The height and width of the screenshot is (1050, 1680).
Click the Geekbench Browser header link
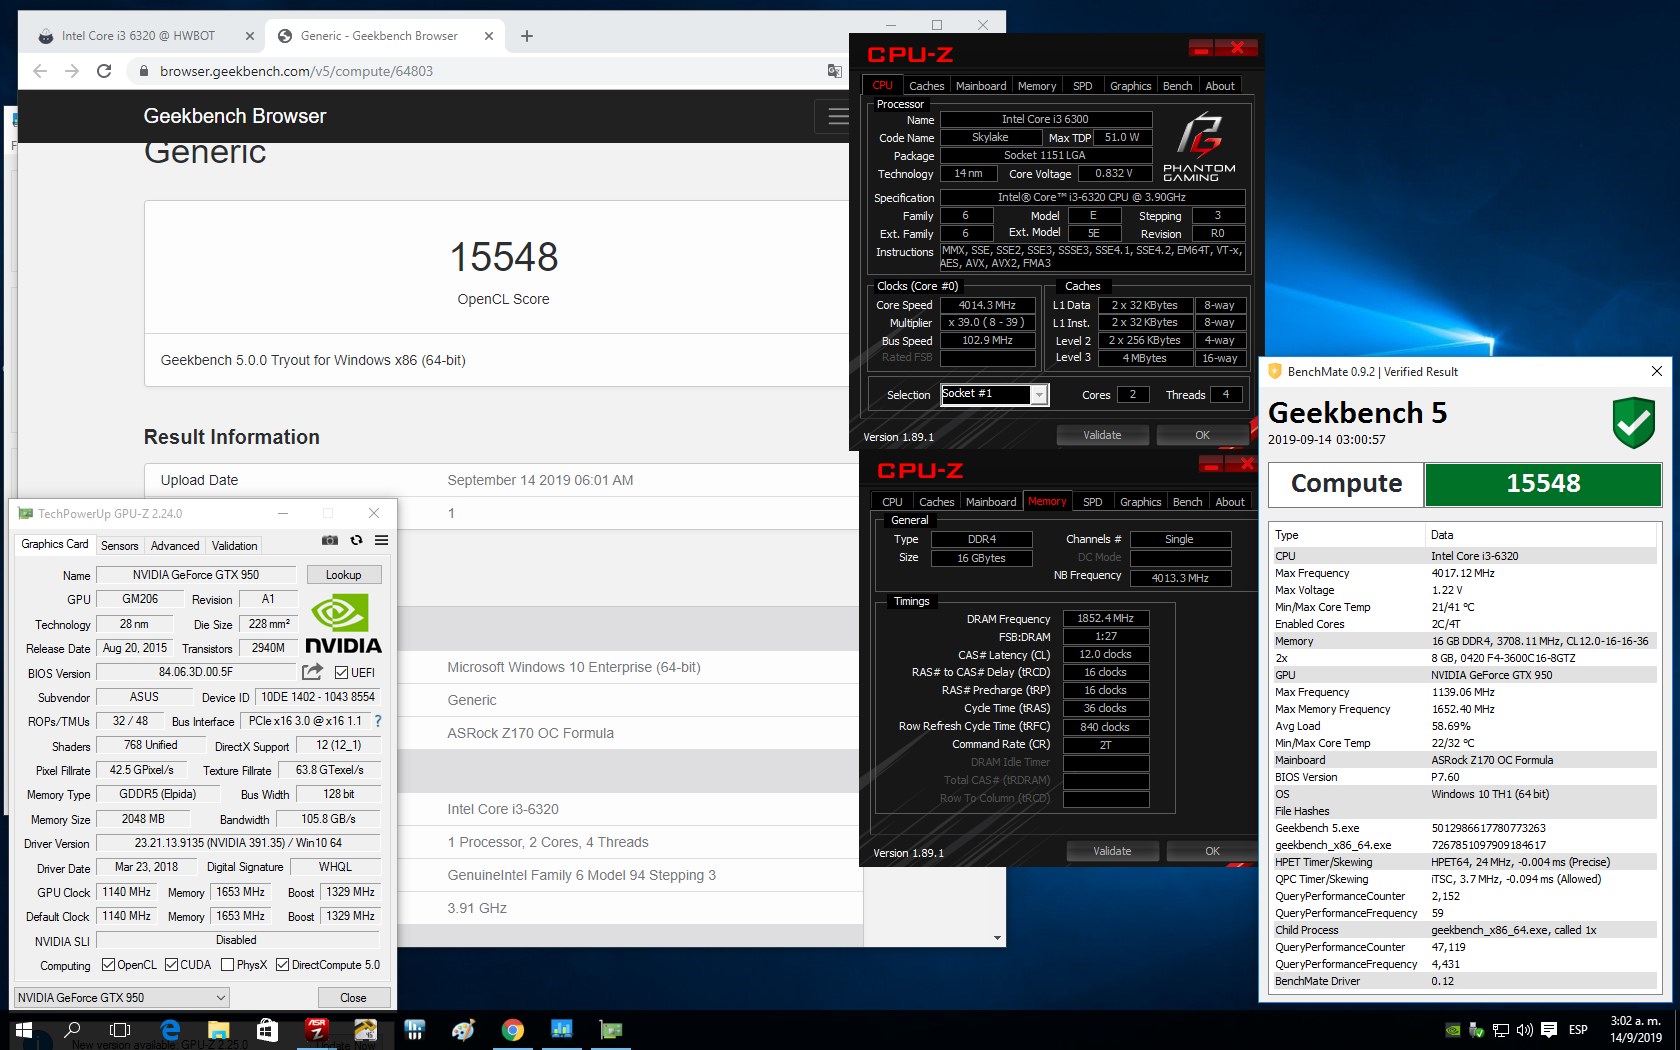click(x=235, y=116)
